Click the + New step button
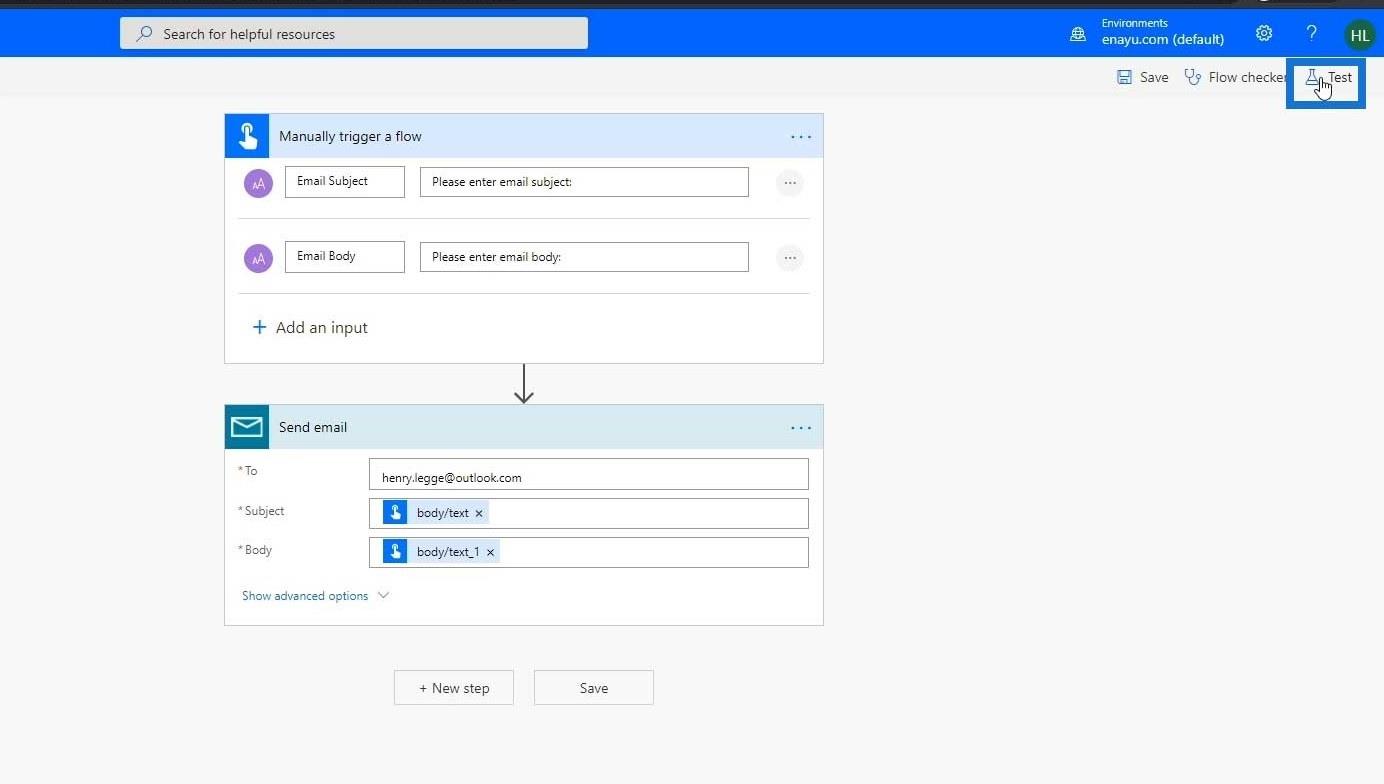Image resolution: width=1384 pixels, height=784 pixels. (454, 688)
